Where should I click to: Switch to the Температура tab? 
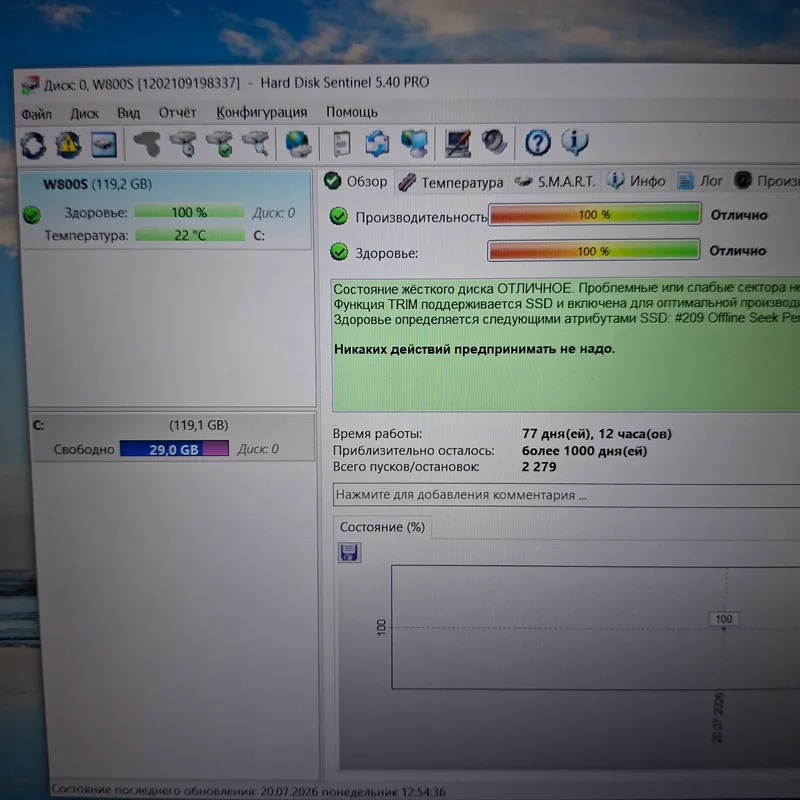click(451, 182)
